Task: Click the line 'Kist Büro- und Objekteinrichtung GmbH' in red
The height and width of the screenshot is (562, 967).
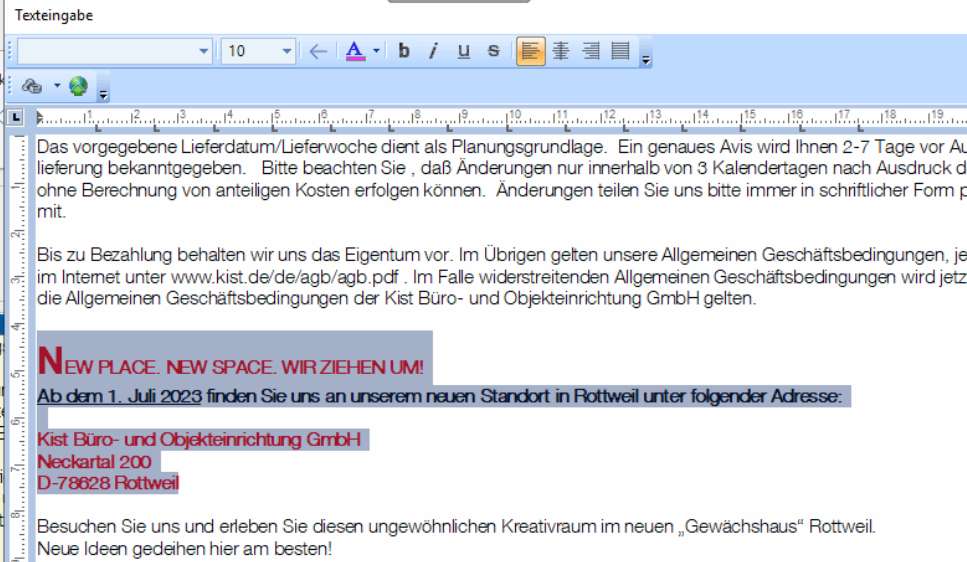Action: click(x=199, y=439)
